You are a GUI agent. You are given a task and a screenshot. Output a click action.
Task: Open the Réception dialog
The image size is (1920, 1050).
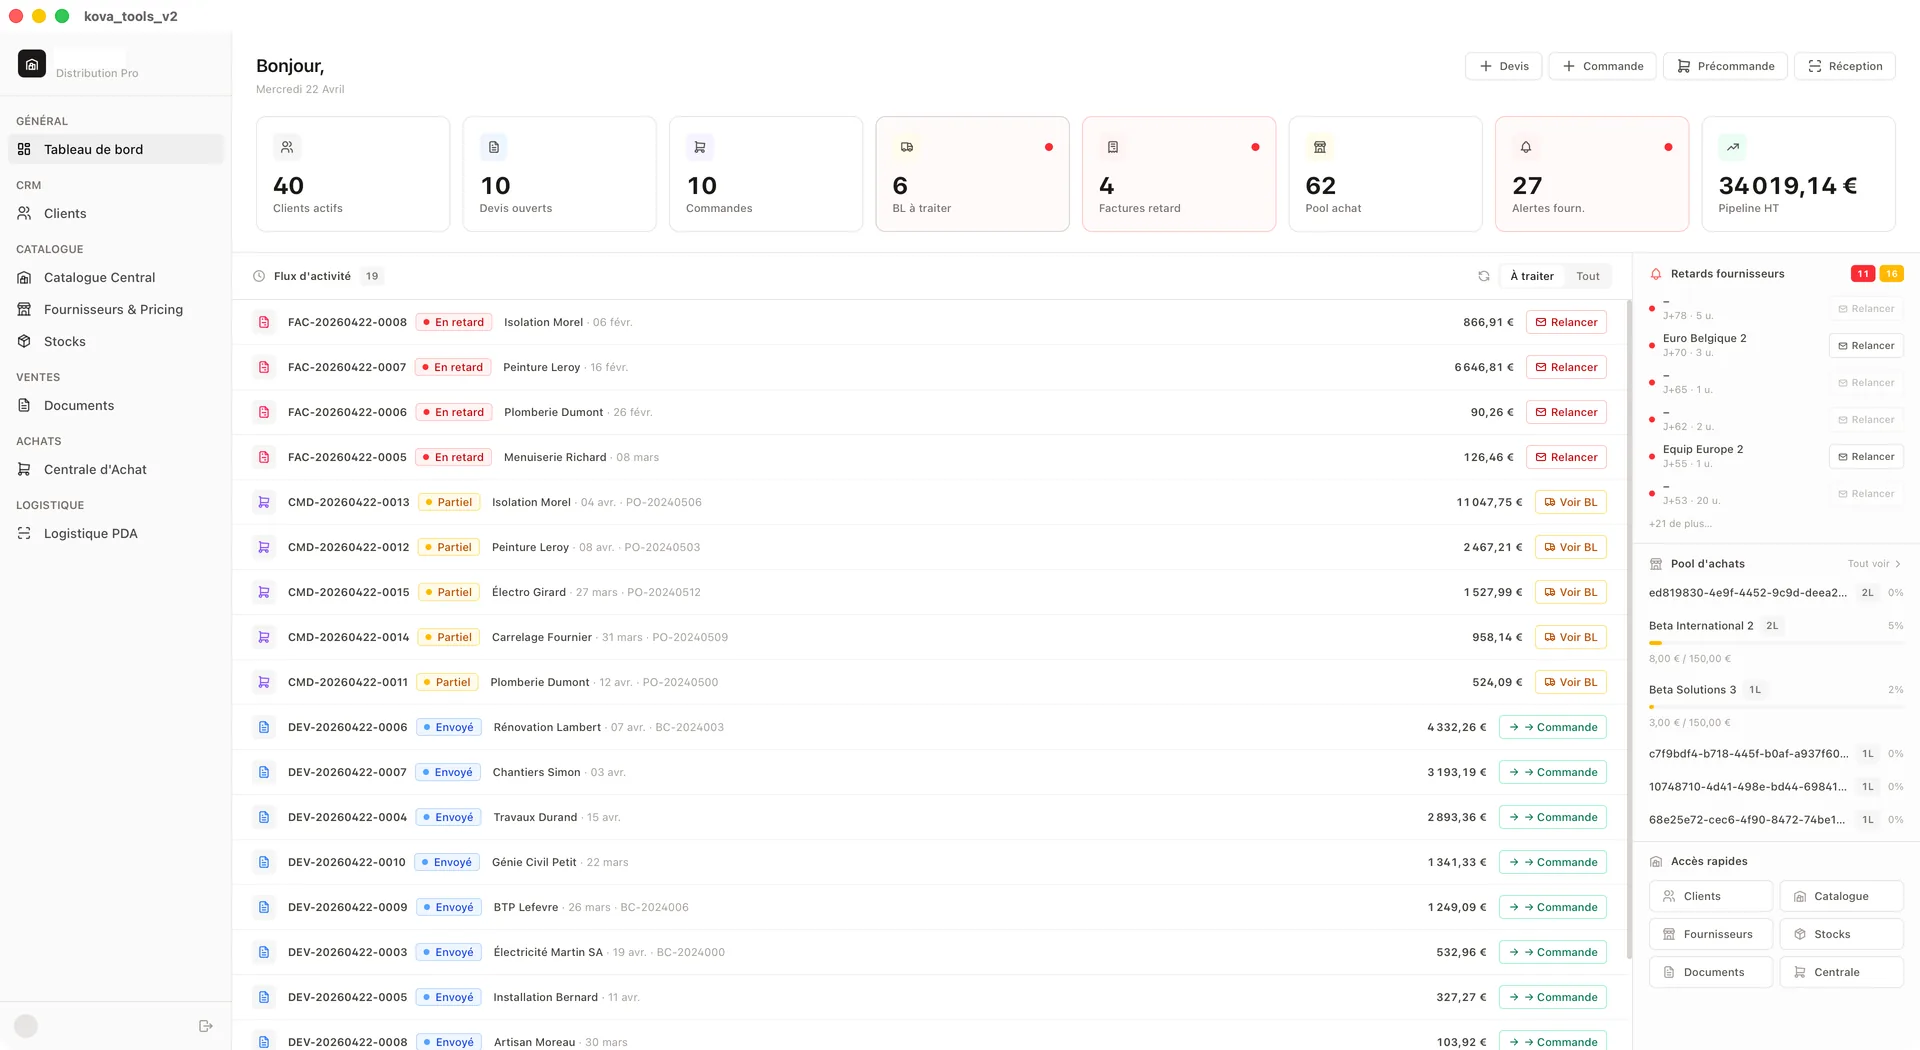pyautogui.click(x=1844, y=65)
